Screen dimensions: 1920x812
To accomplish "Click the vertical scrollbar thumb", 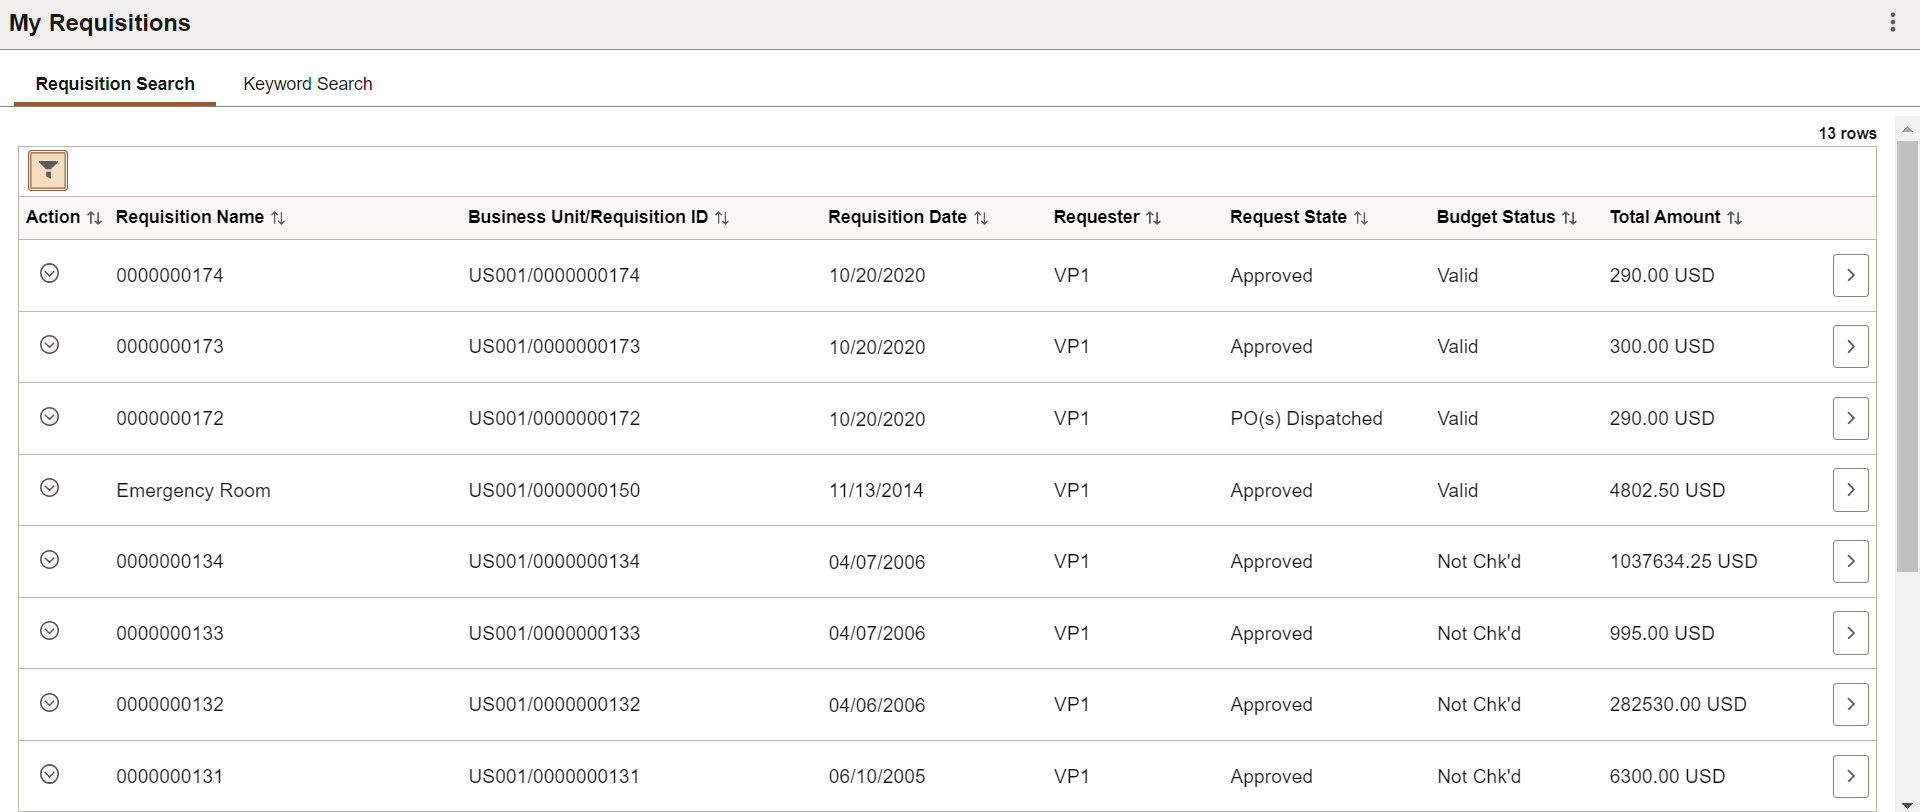I will click(x=1907, y=356).
